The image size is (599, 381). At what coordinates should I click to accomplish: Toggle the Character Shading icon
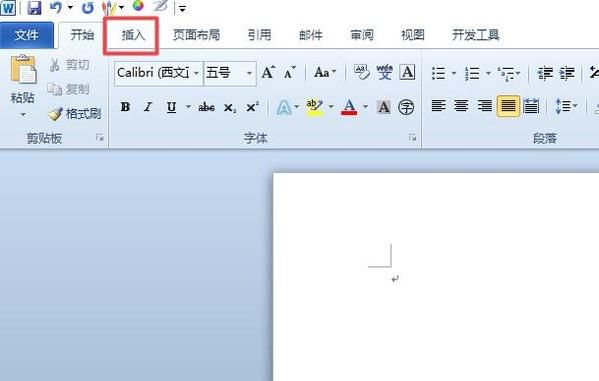(384, 107)
